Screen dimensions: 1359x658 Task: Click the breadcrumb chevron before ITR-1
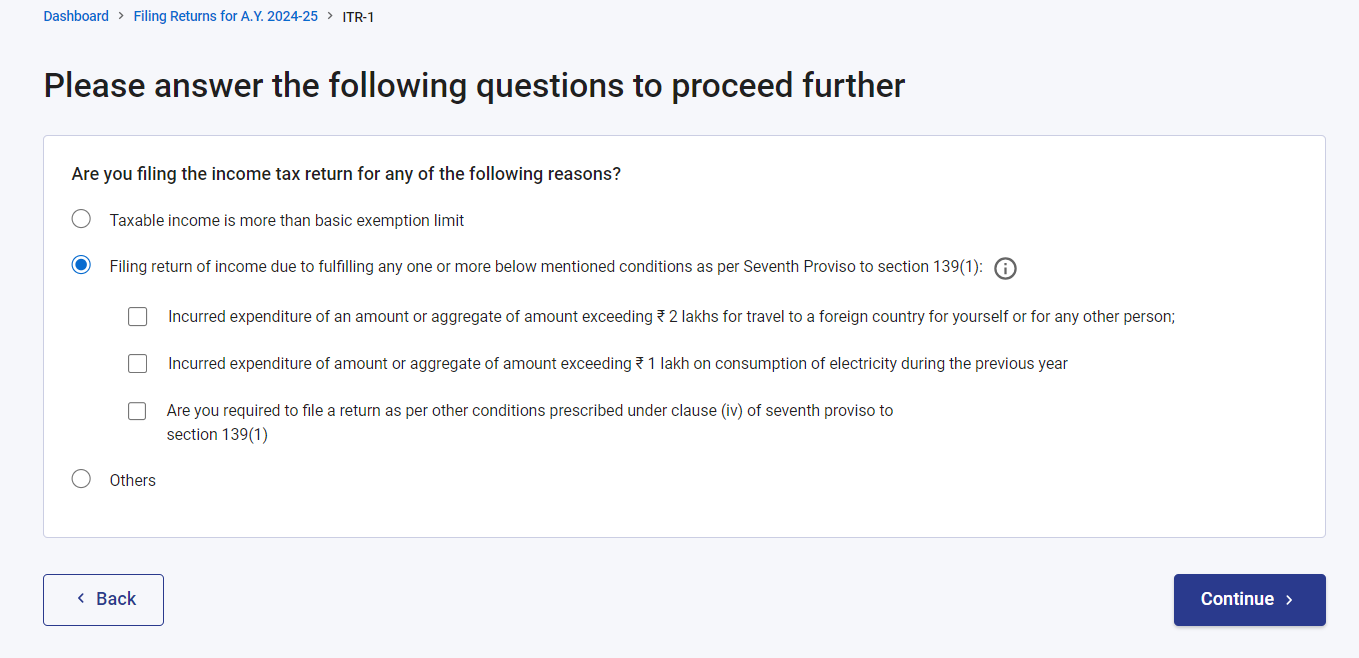[x=330, y=16]
